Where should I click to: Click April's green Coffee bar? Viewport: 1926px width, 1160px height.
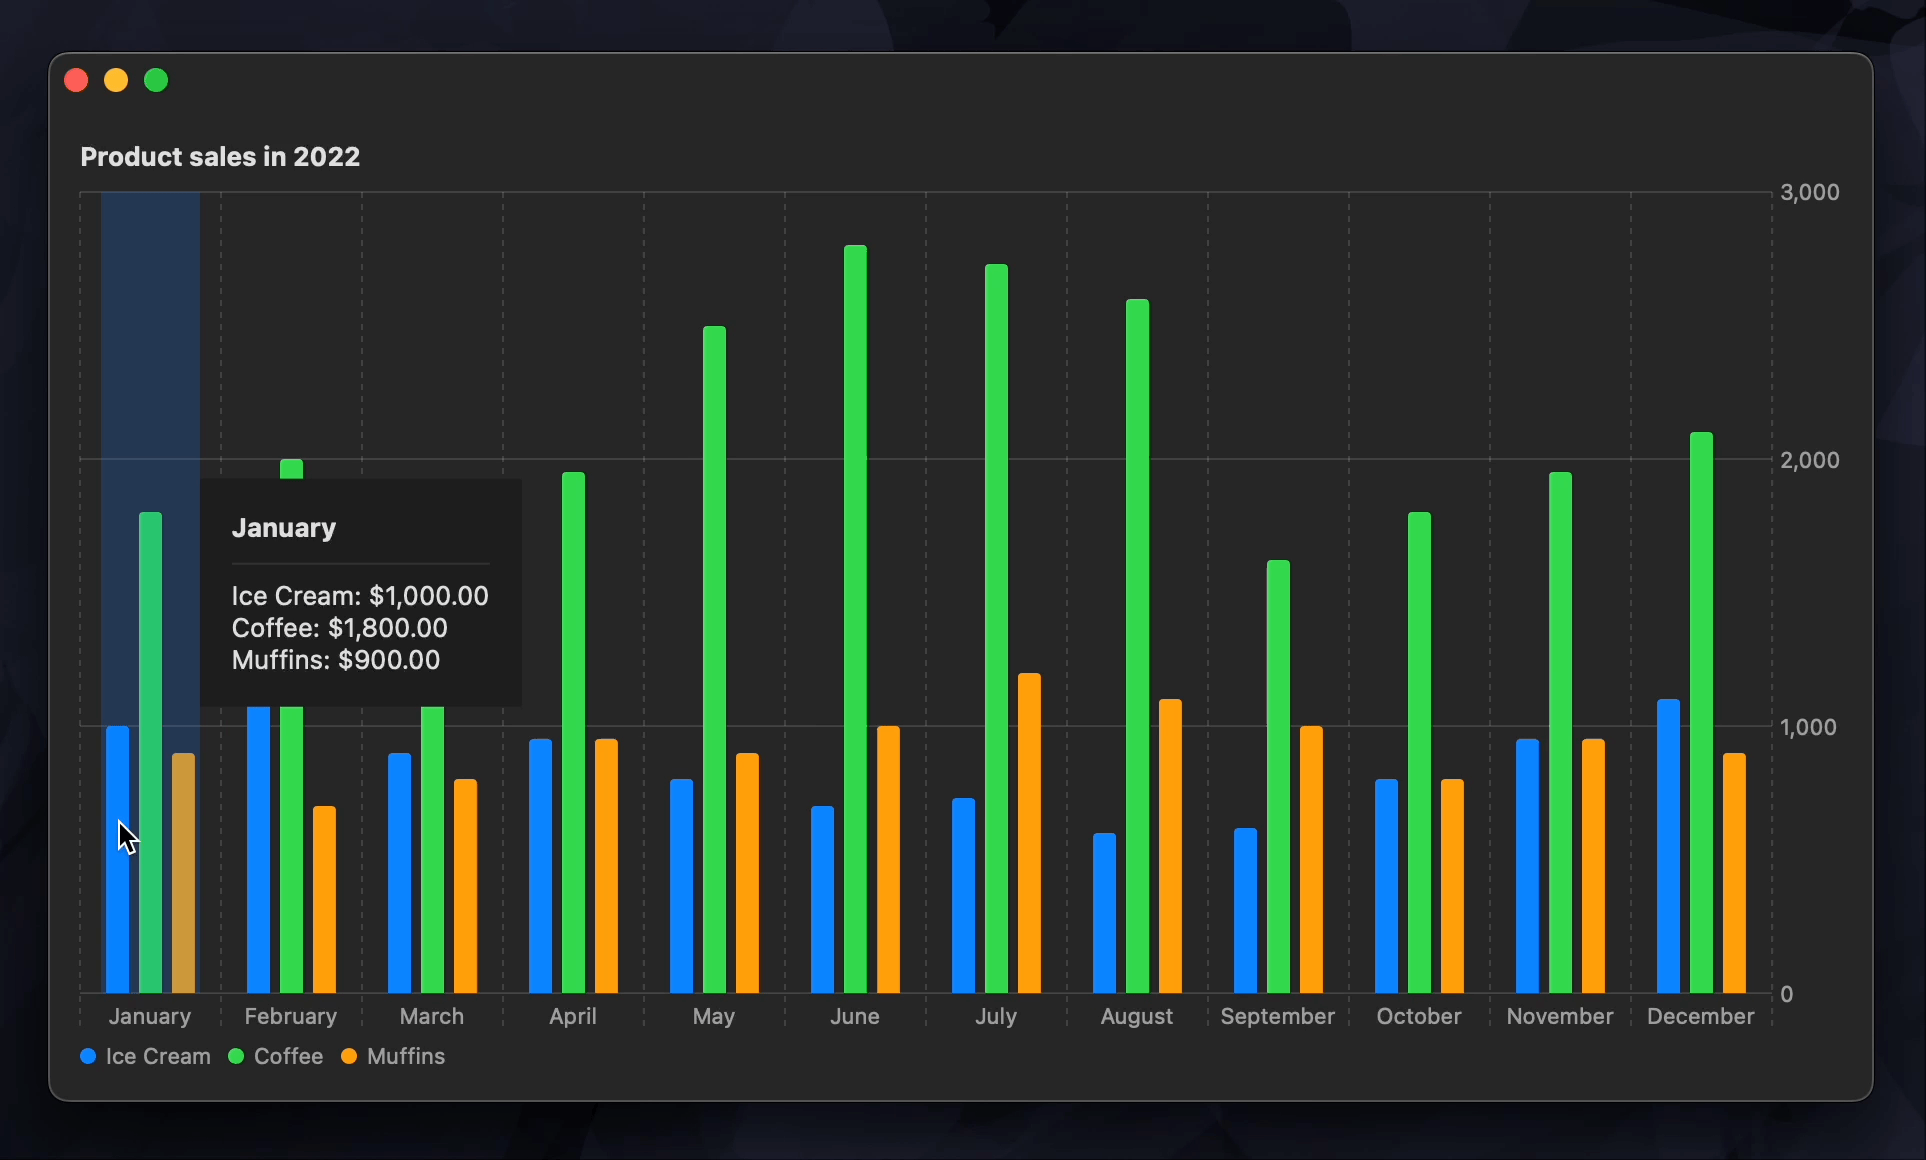(x=574, y=732)
